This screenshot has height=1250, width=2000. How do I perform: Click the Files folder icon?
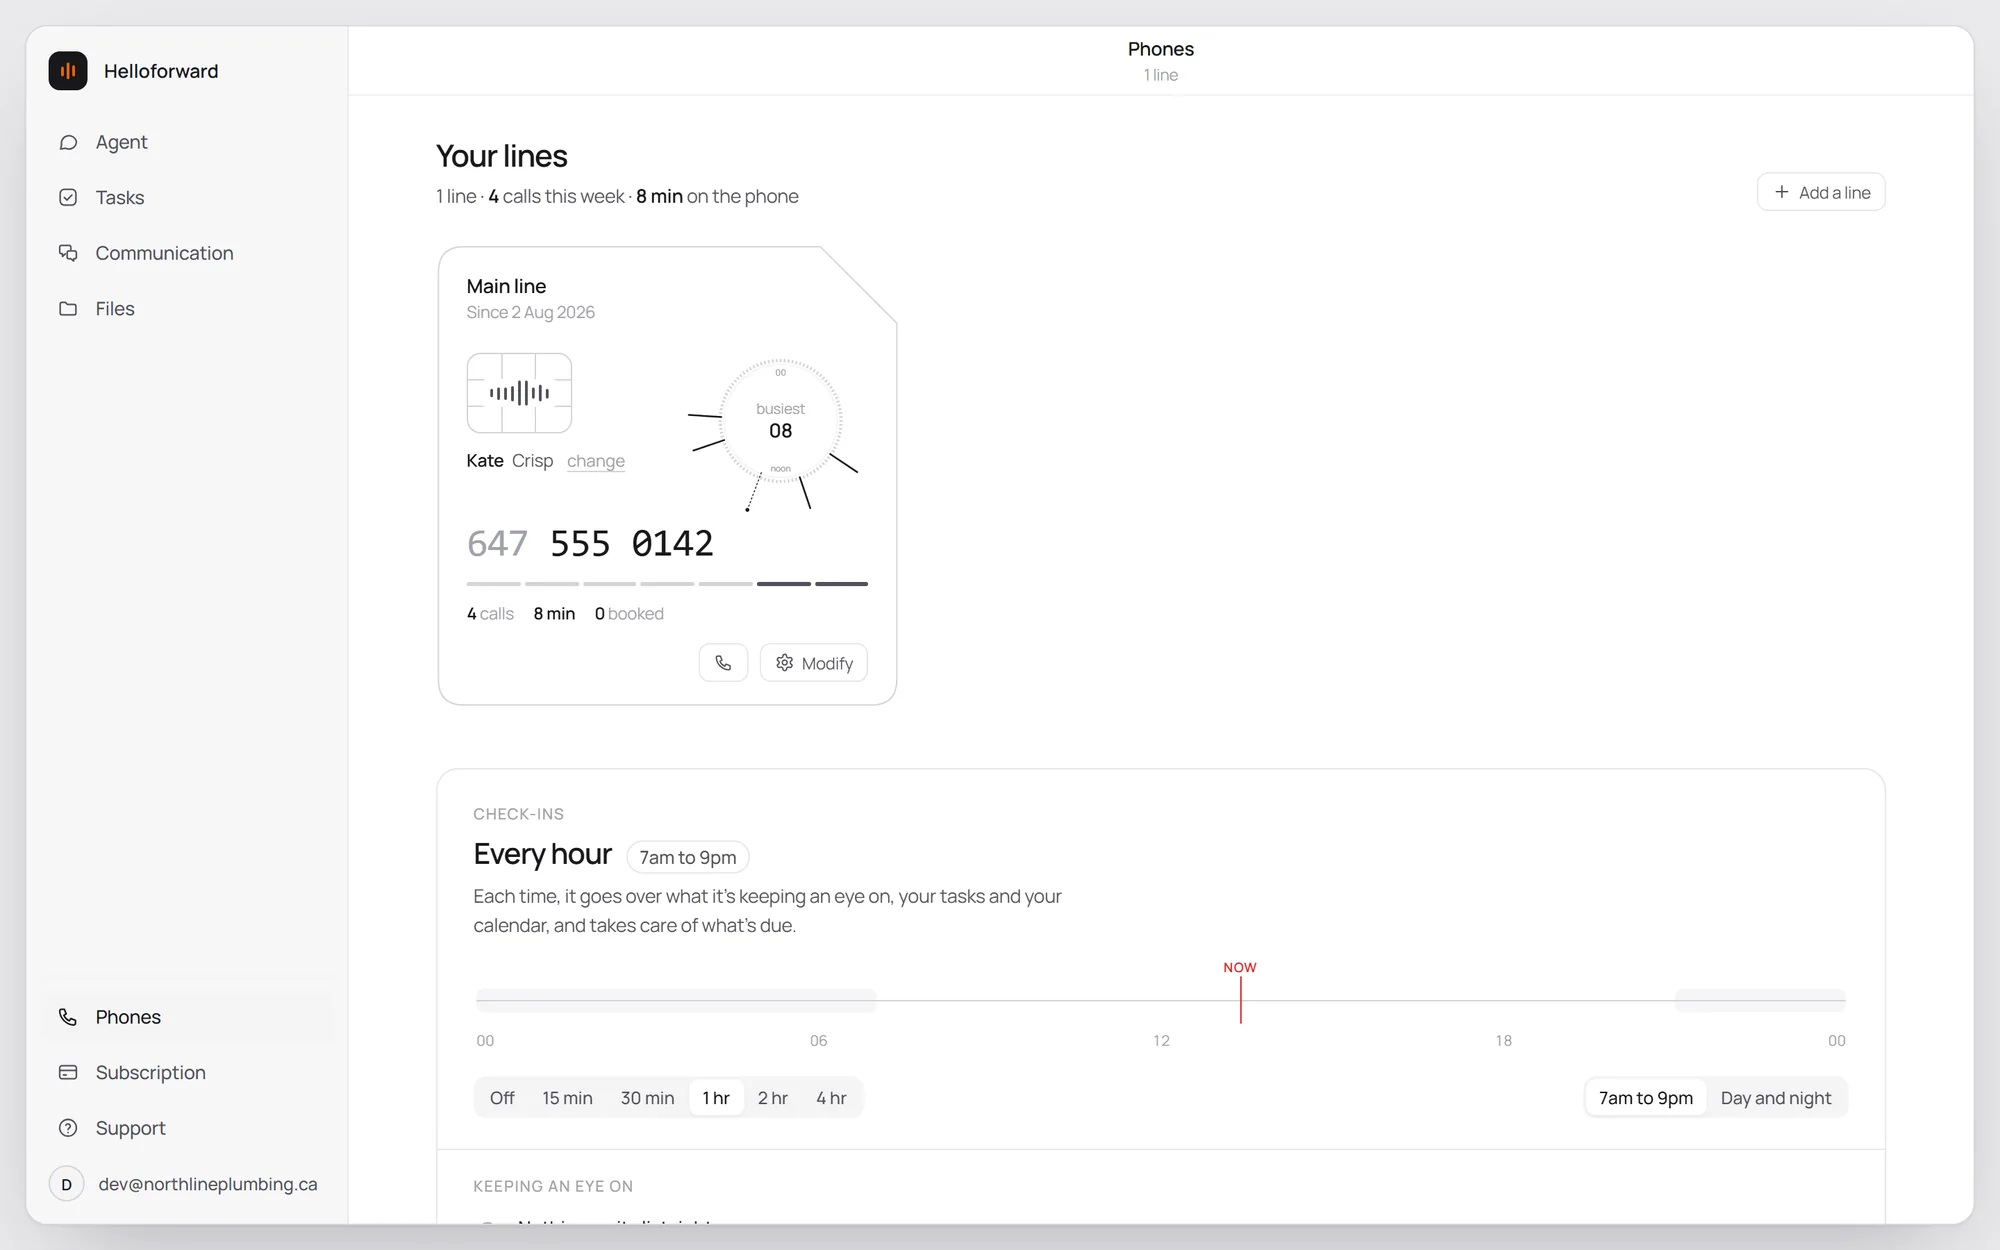click(68, 309)
